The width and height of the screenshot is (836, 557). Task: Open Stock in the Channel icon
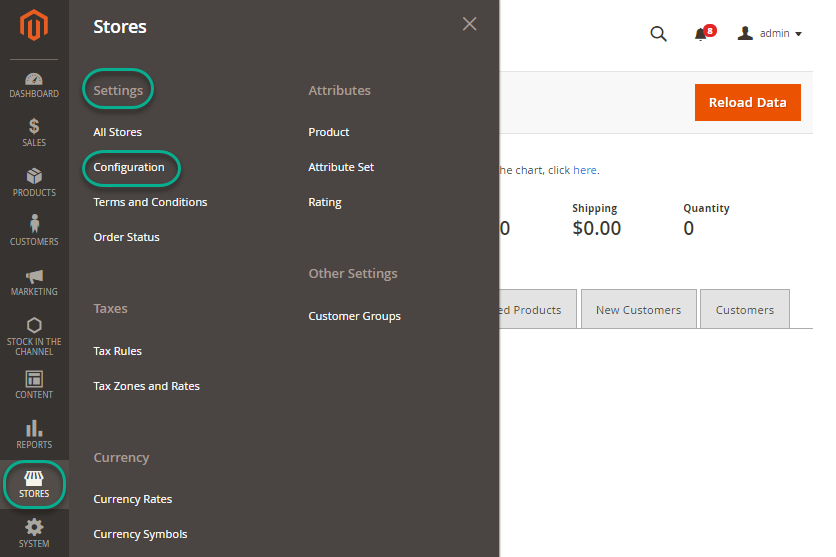tap(34, 326)
